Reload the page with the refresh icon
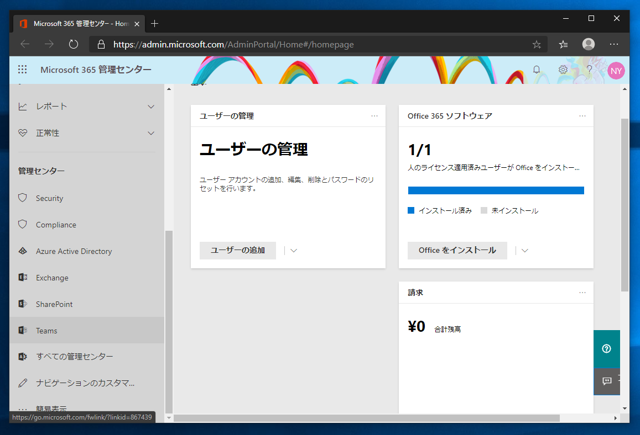Viewport: 640px width, 435px height. (x=73, y=44)
